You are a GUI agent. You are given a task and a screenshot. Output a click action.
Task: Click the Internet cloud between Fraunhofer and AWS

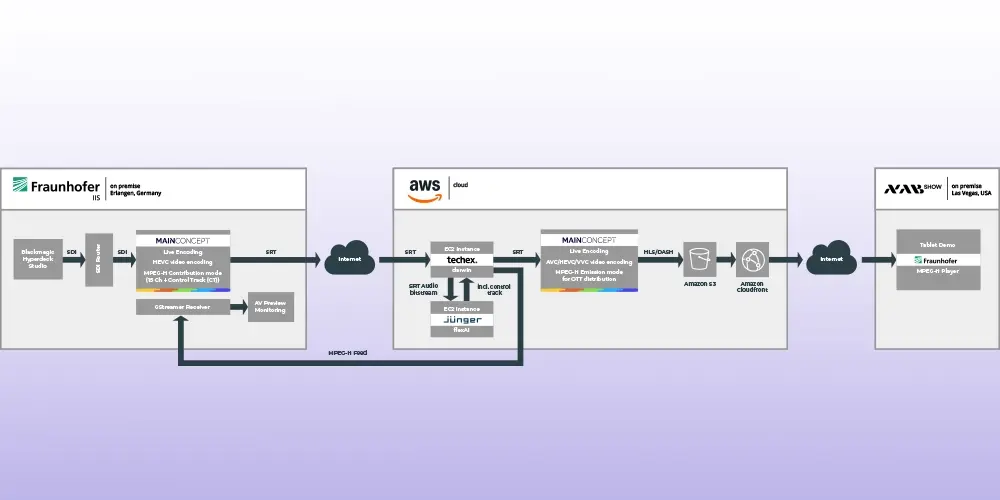tap(349, 258)
